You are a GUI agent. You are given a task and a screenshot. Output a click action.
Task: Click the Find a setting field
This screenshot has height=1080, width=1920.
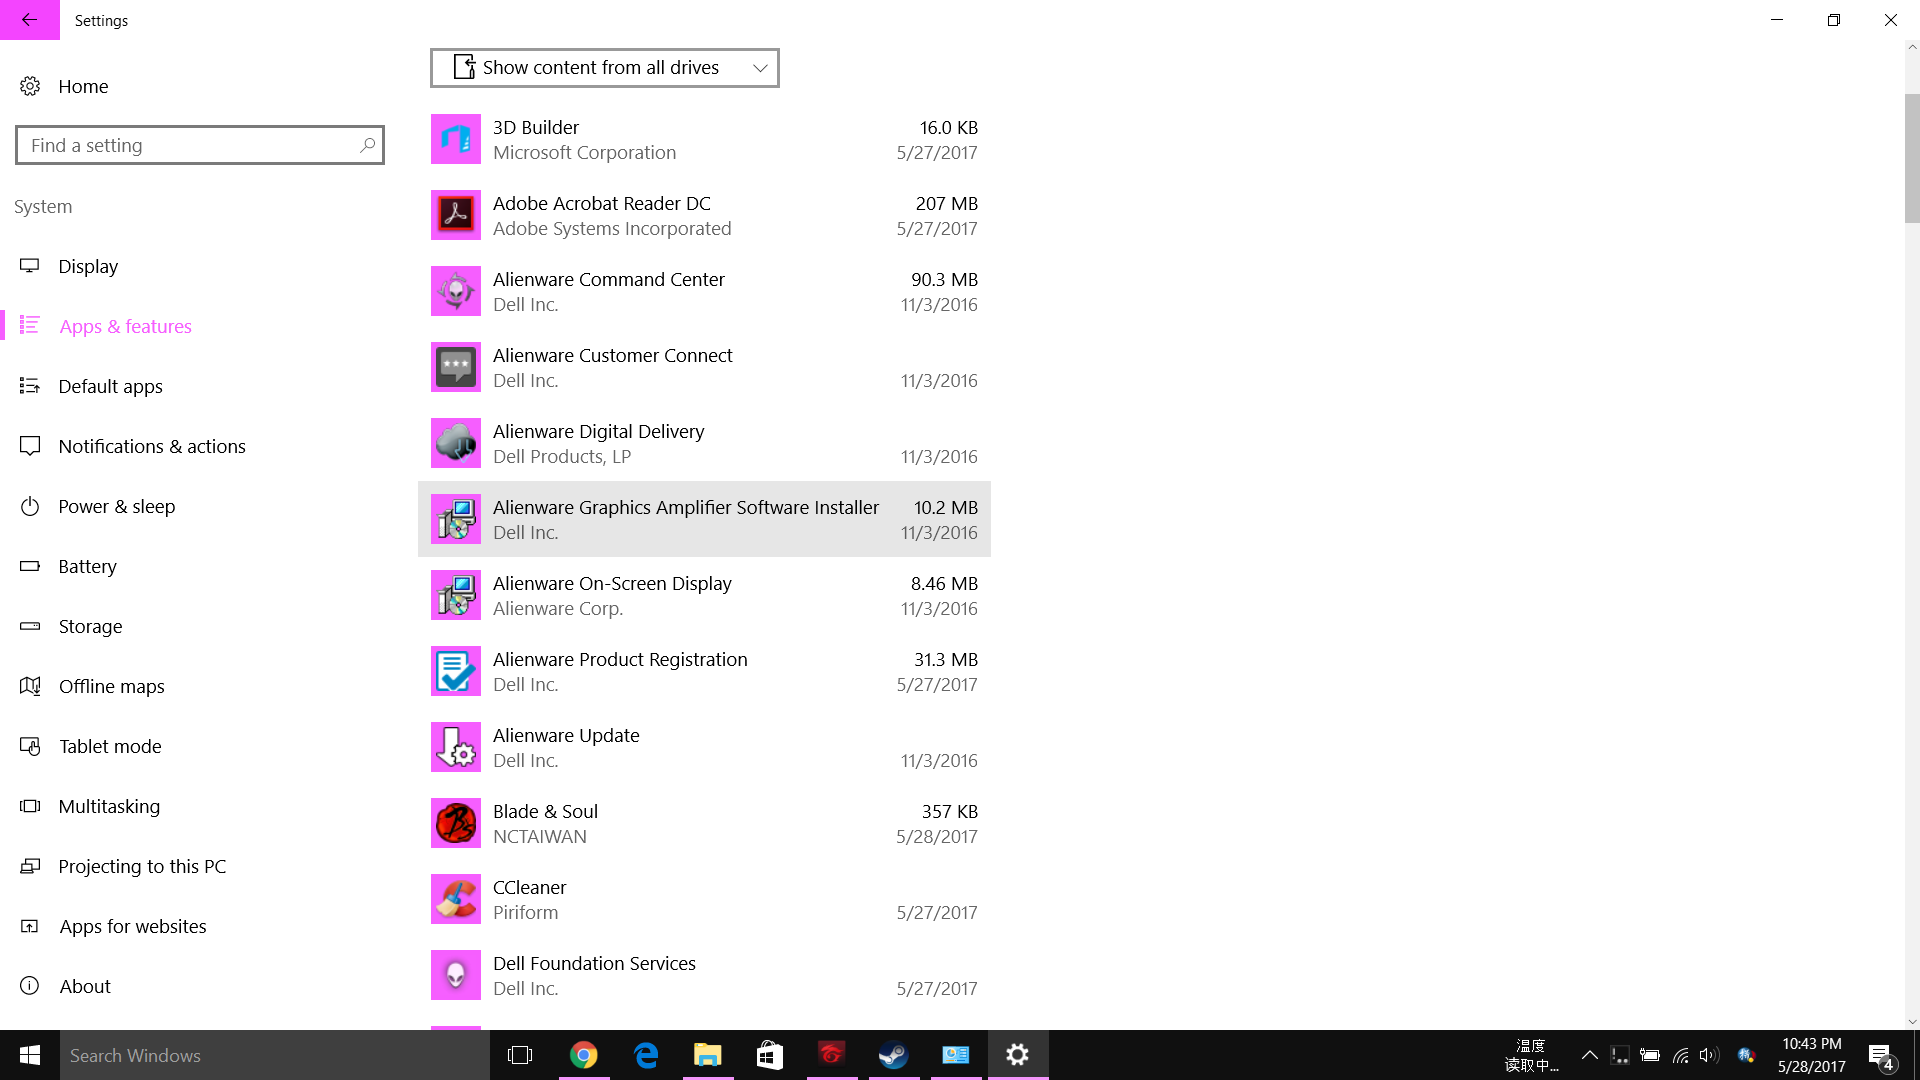point(200,145)
